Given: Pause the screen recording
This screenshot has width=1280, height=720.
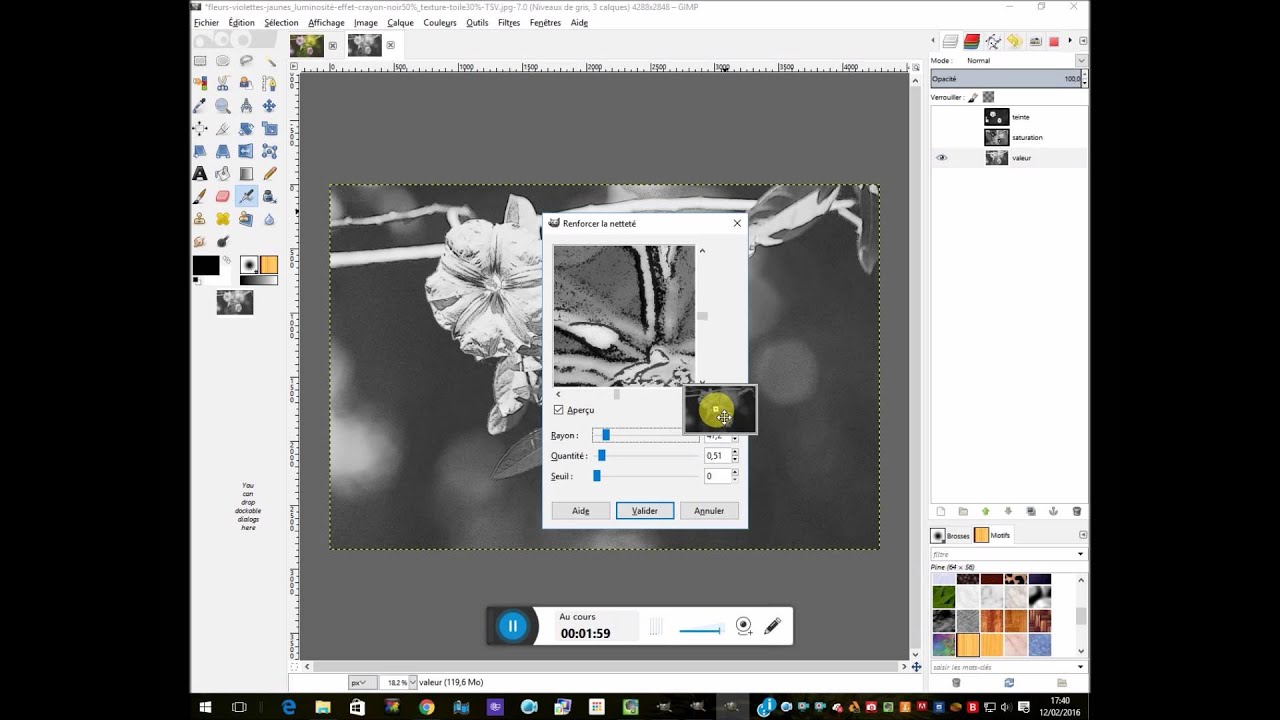Looking at the screenshot, I should pos(512,626).
